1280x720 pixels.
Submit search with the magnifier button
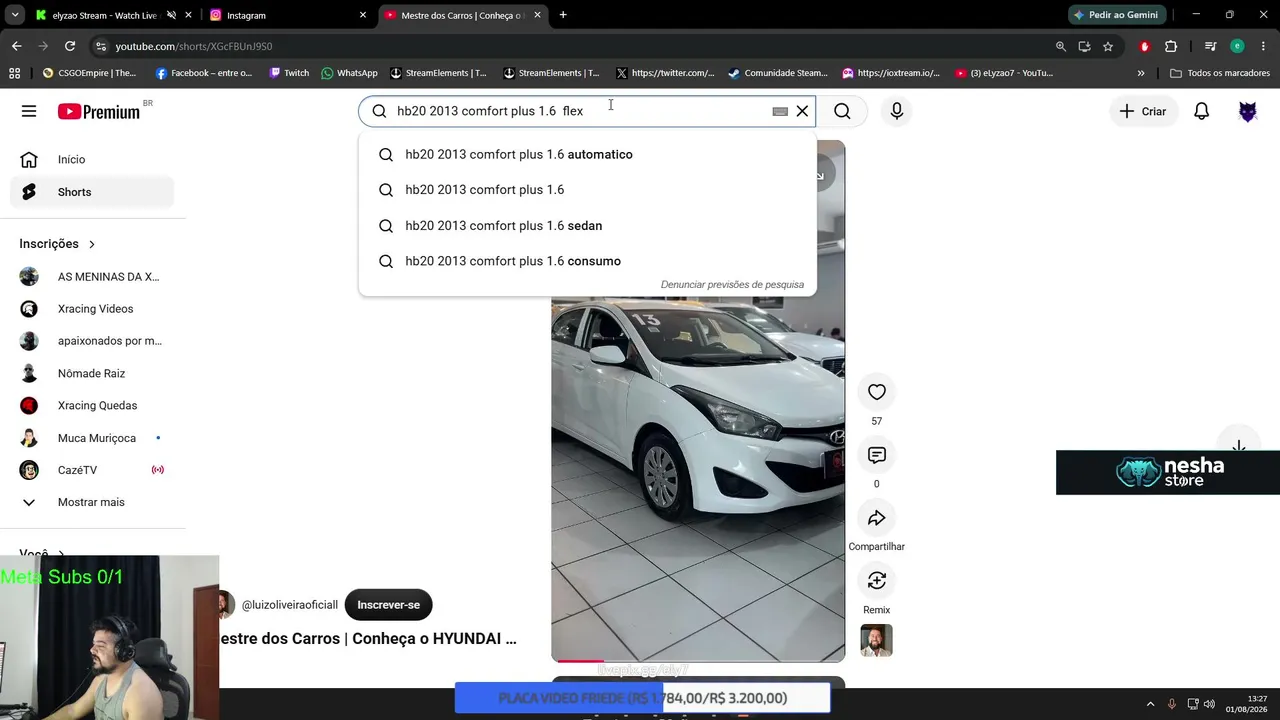click(842, 111)
